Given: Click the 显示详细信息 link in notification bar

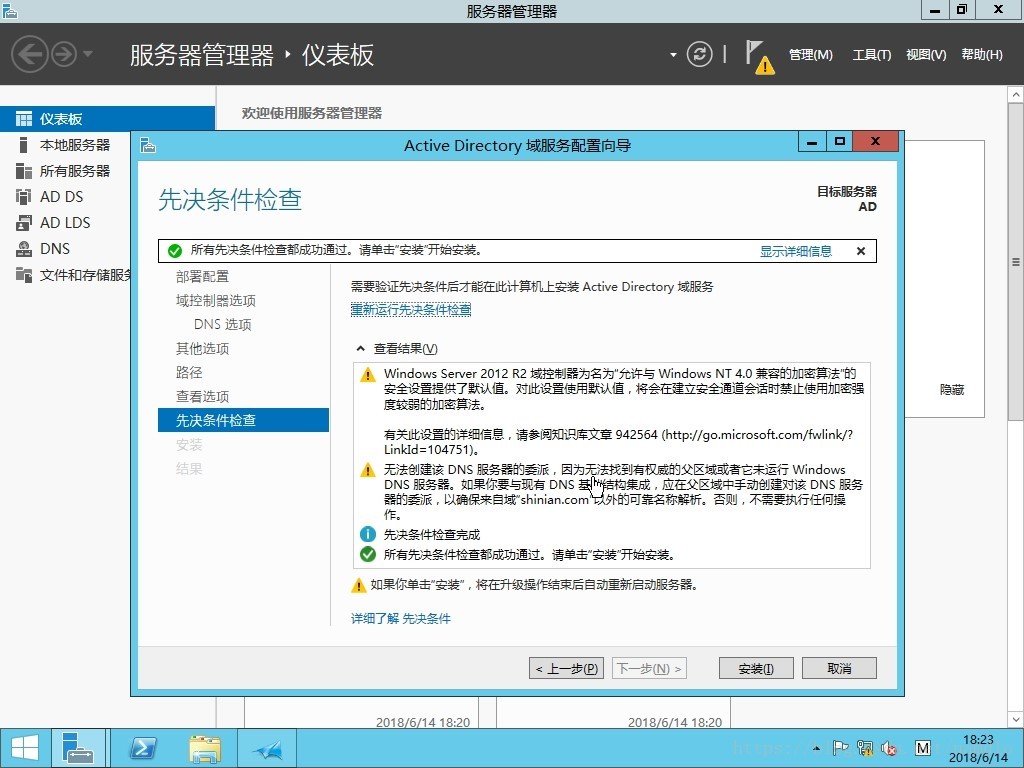Looking at the screenshot, I should (795, 251).
